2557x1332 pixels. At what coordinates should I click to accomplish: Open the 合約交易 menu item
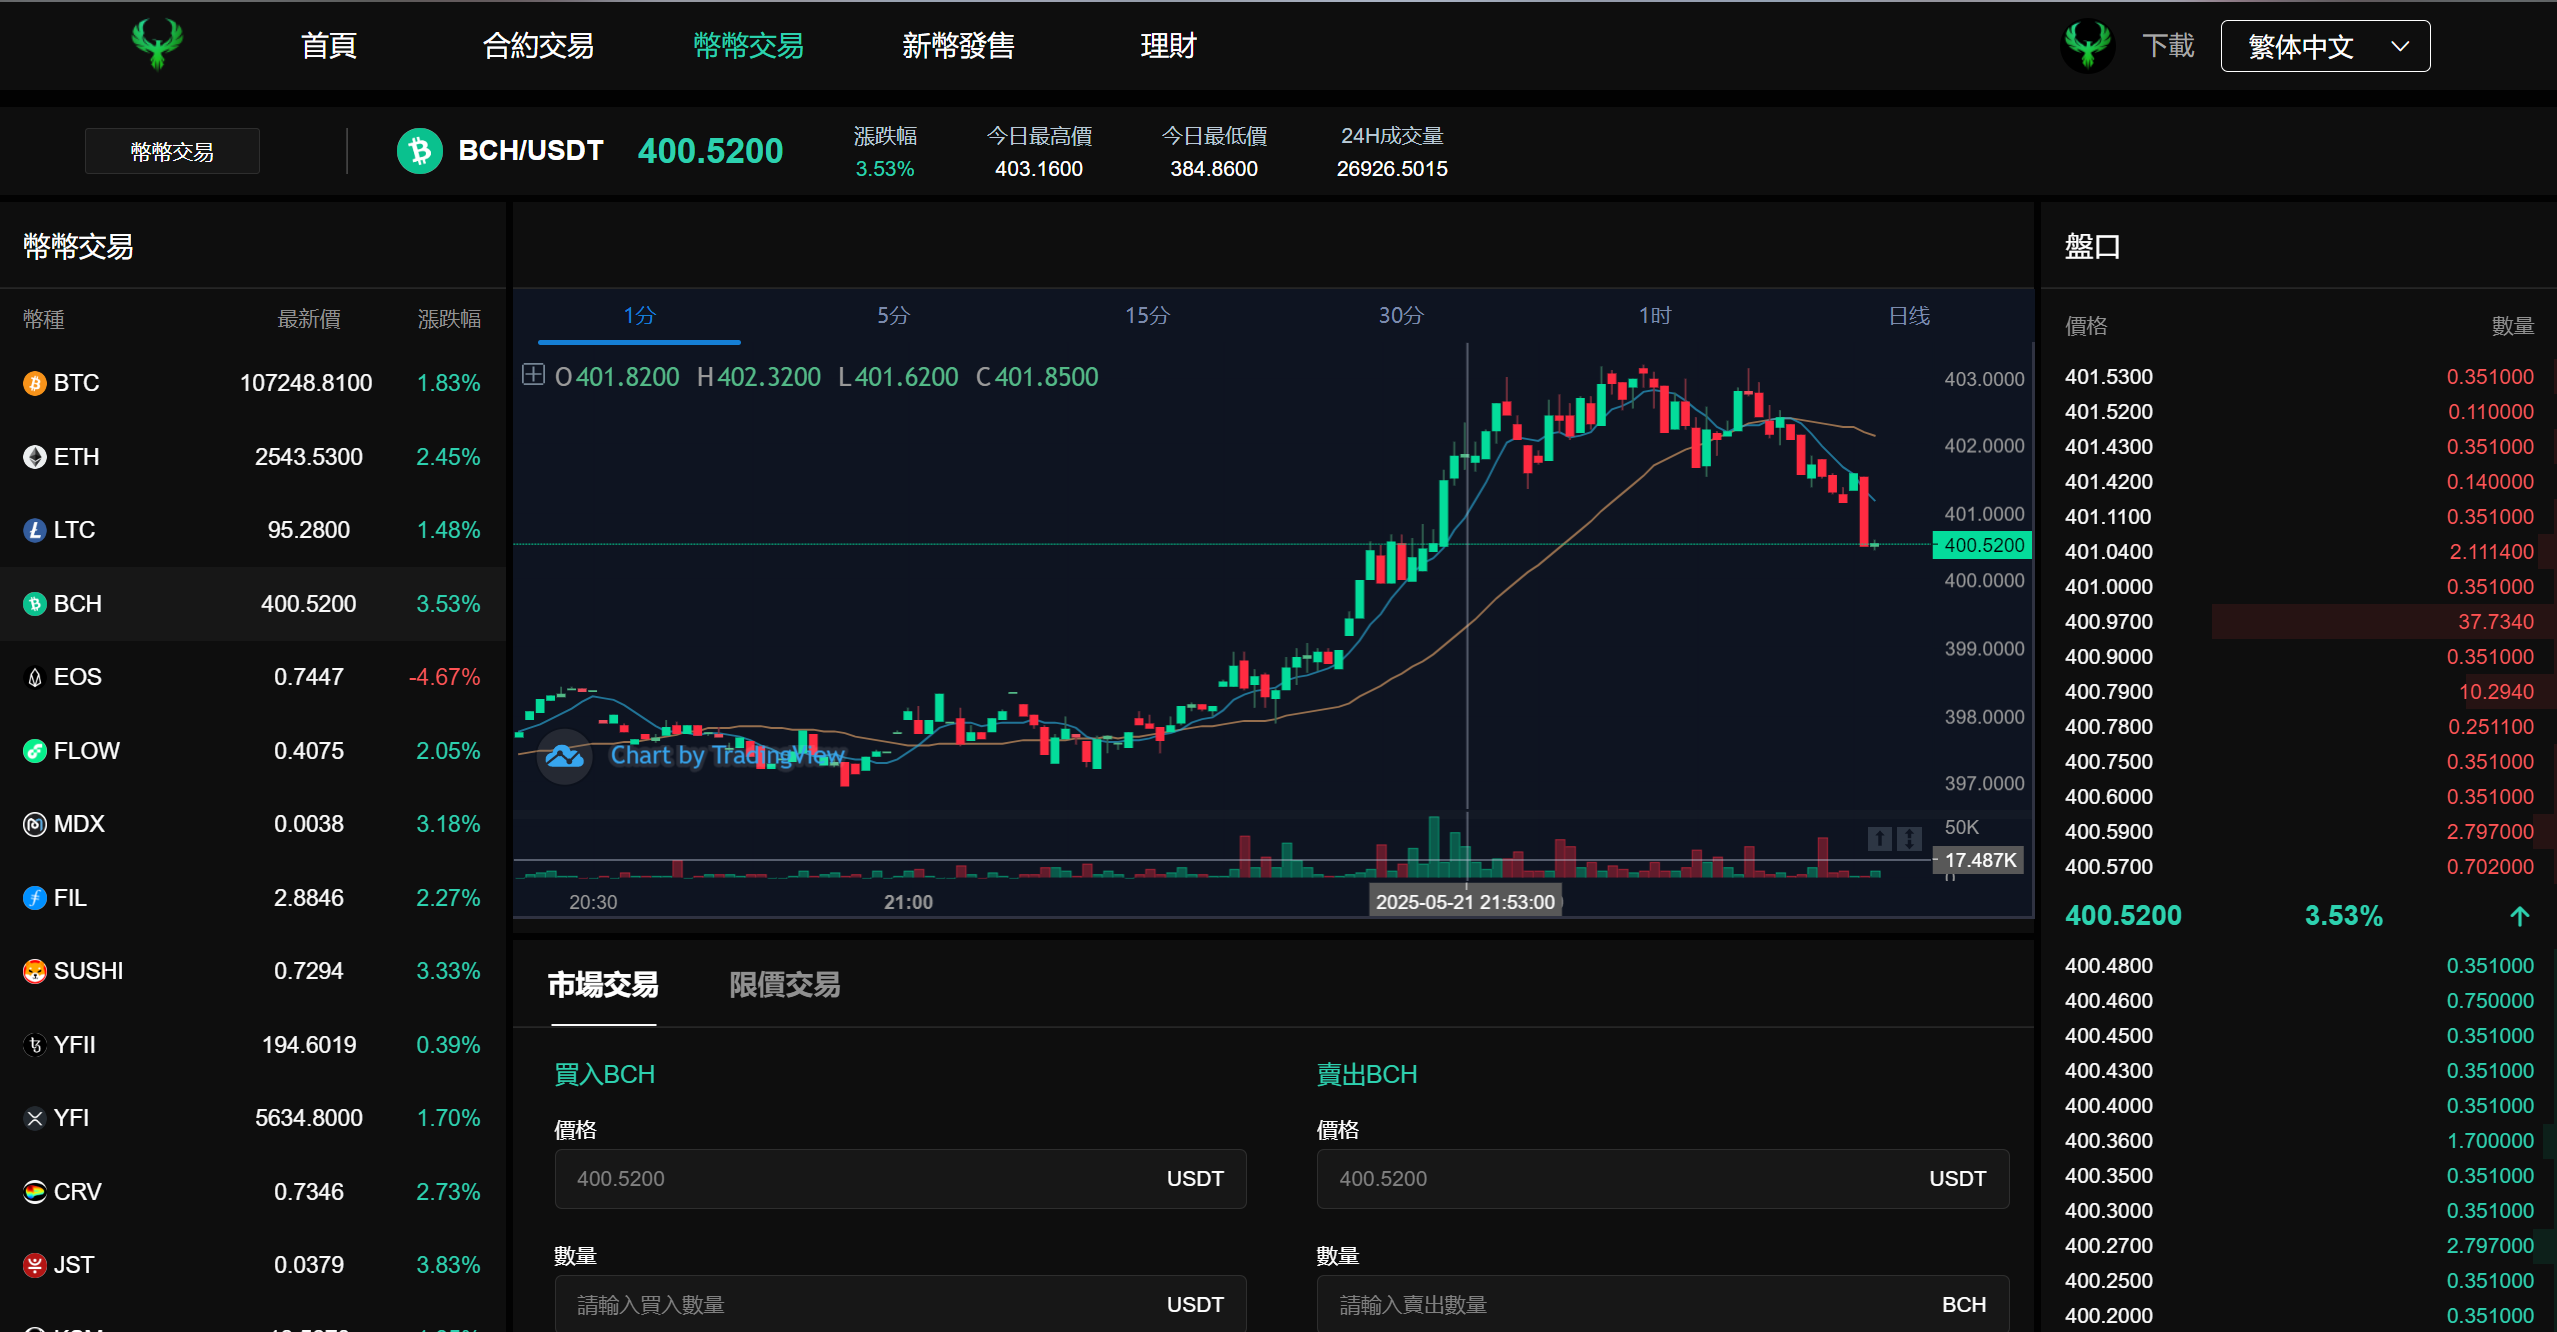[538, 45]
